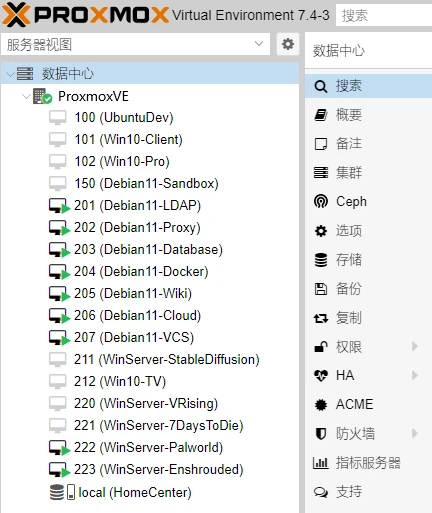Screen dimensions: 432x513
Task: Select VM 203 (Debian11-Database)
Action: tap(148, 250)
